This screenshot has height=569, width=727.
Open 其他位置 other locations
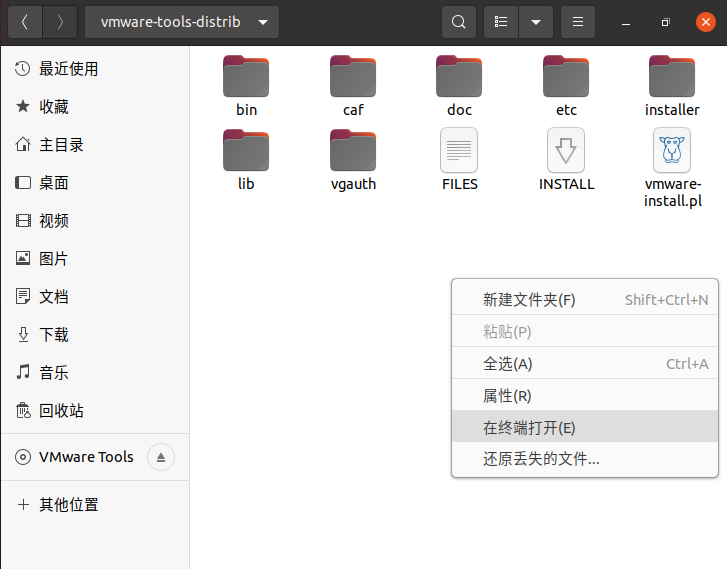95,505
